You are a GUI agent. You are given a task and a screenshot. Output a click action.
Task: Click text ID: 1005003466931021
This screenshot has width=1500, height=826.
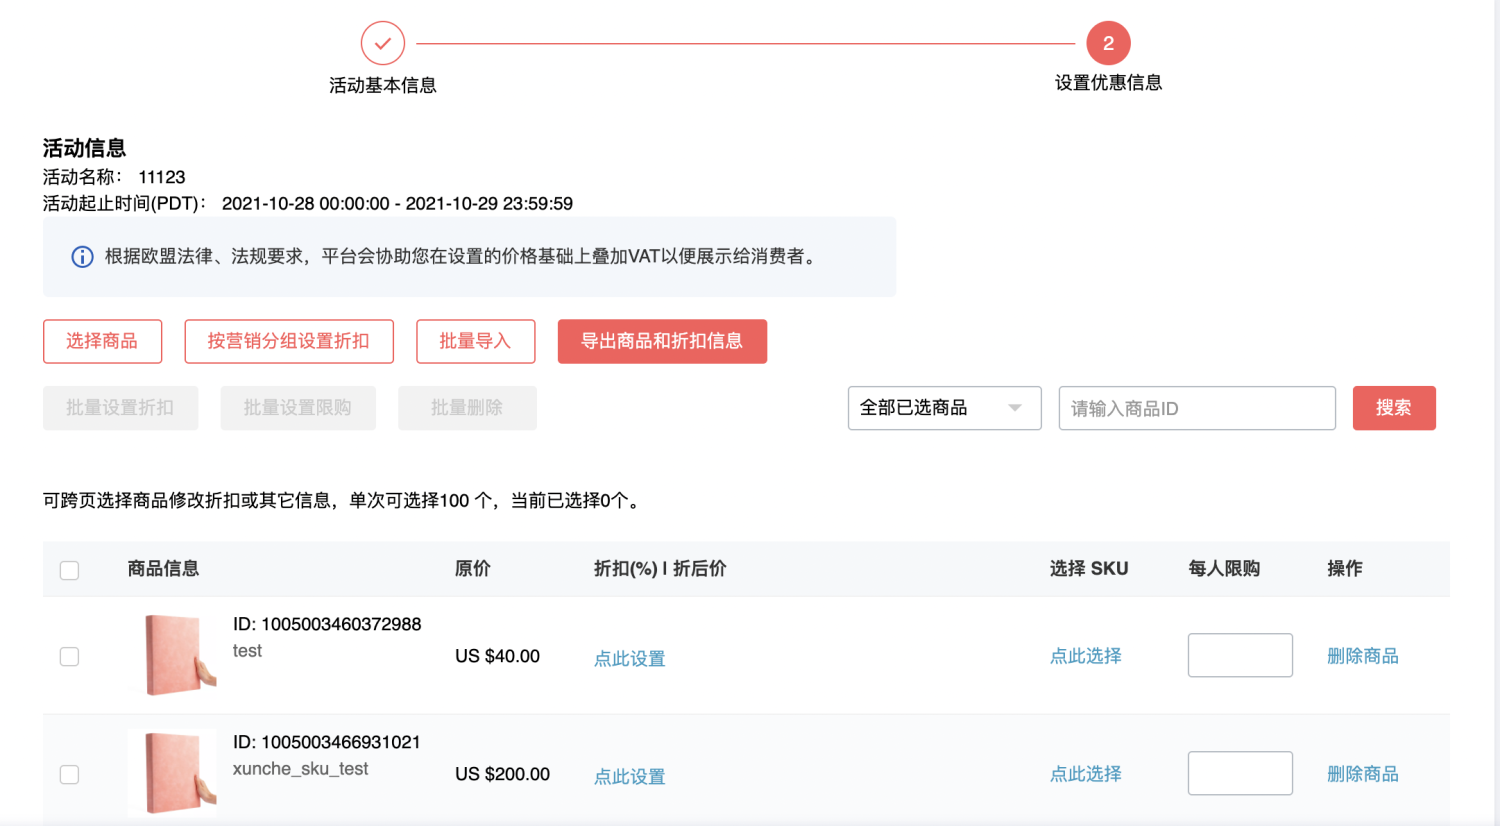pos(327,742)
